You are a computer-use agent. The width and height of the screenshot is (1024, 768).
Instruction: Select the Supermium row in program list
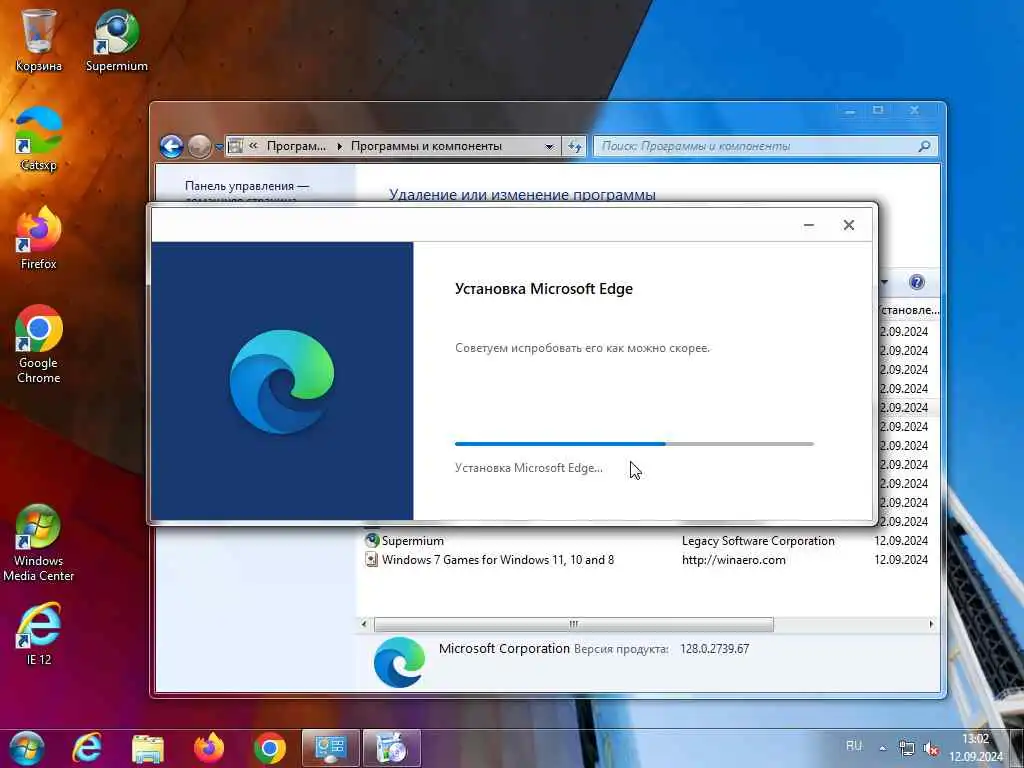click(x=647, y=541)
